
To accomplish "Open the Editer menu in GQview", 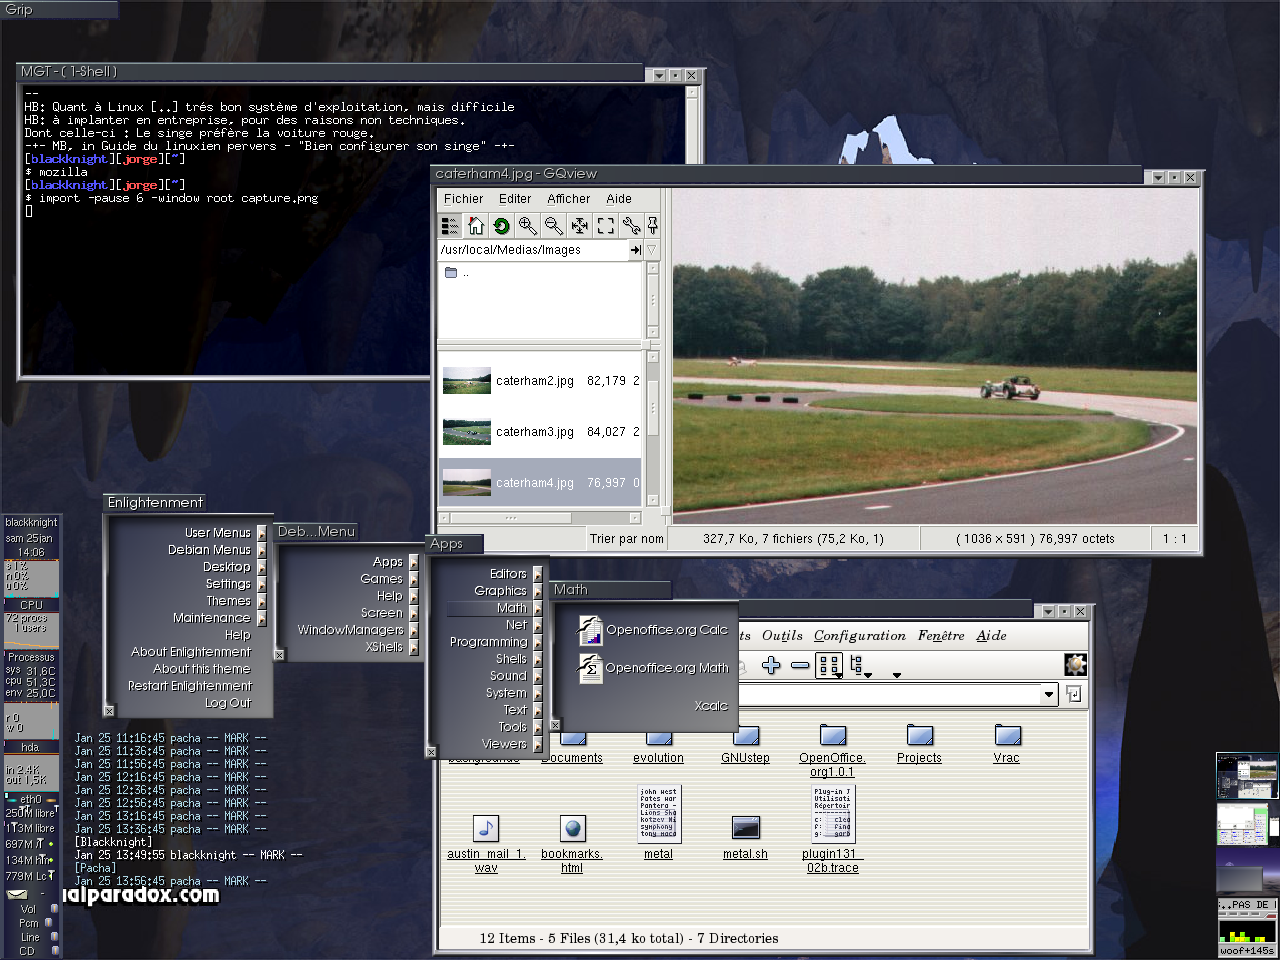I will coord(515,199).
